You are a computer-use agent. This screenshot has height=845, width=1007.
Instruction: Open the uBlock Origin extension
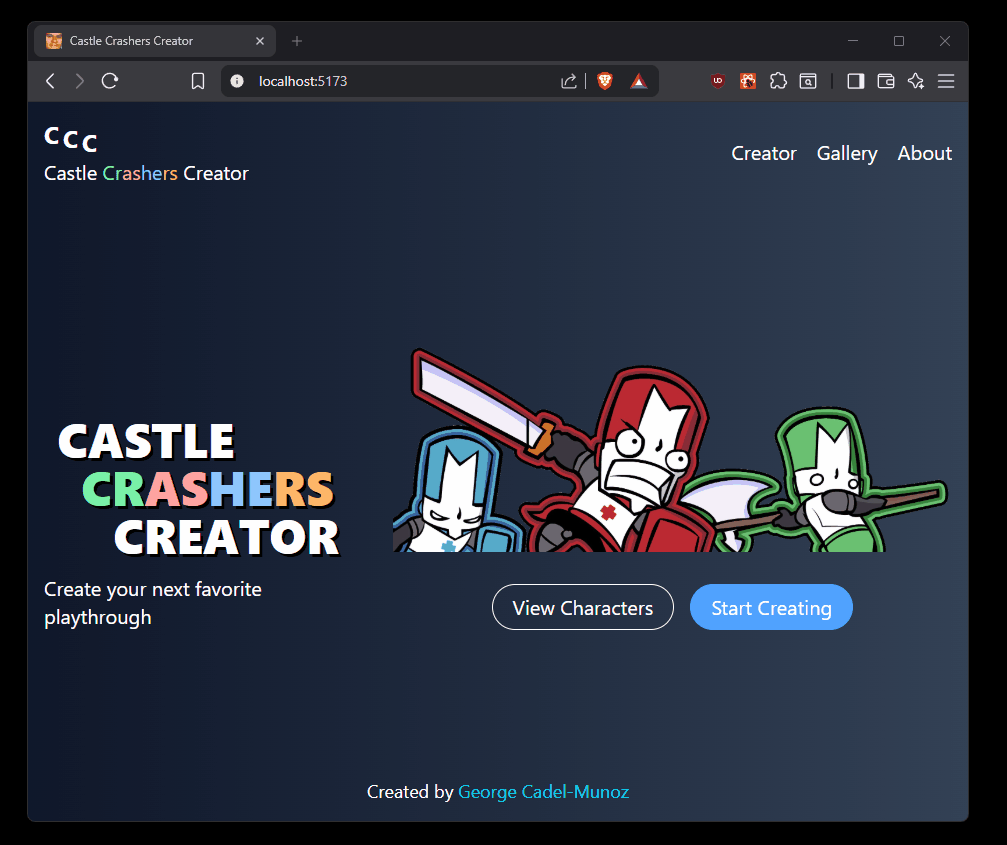(718, 81)
